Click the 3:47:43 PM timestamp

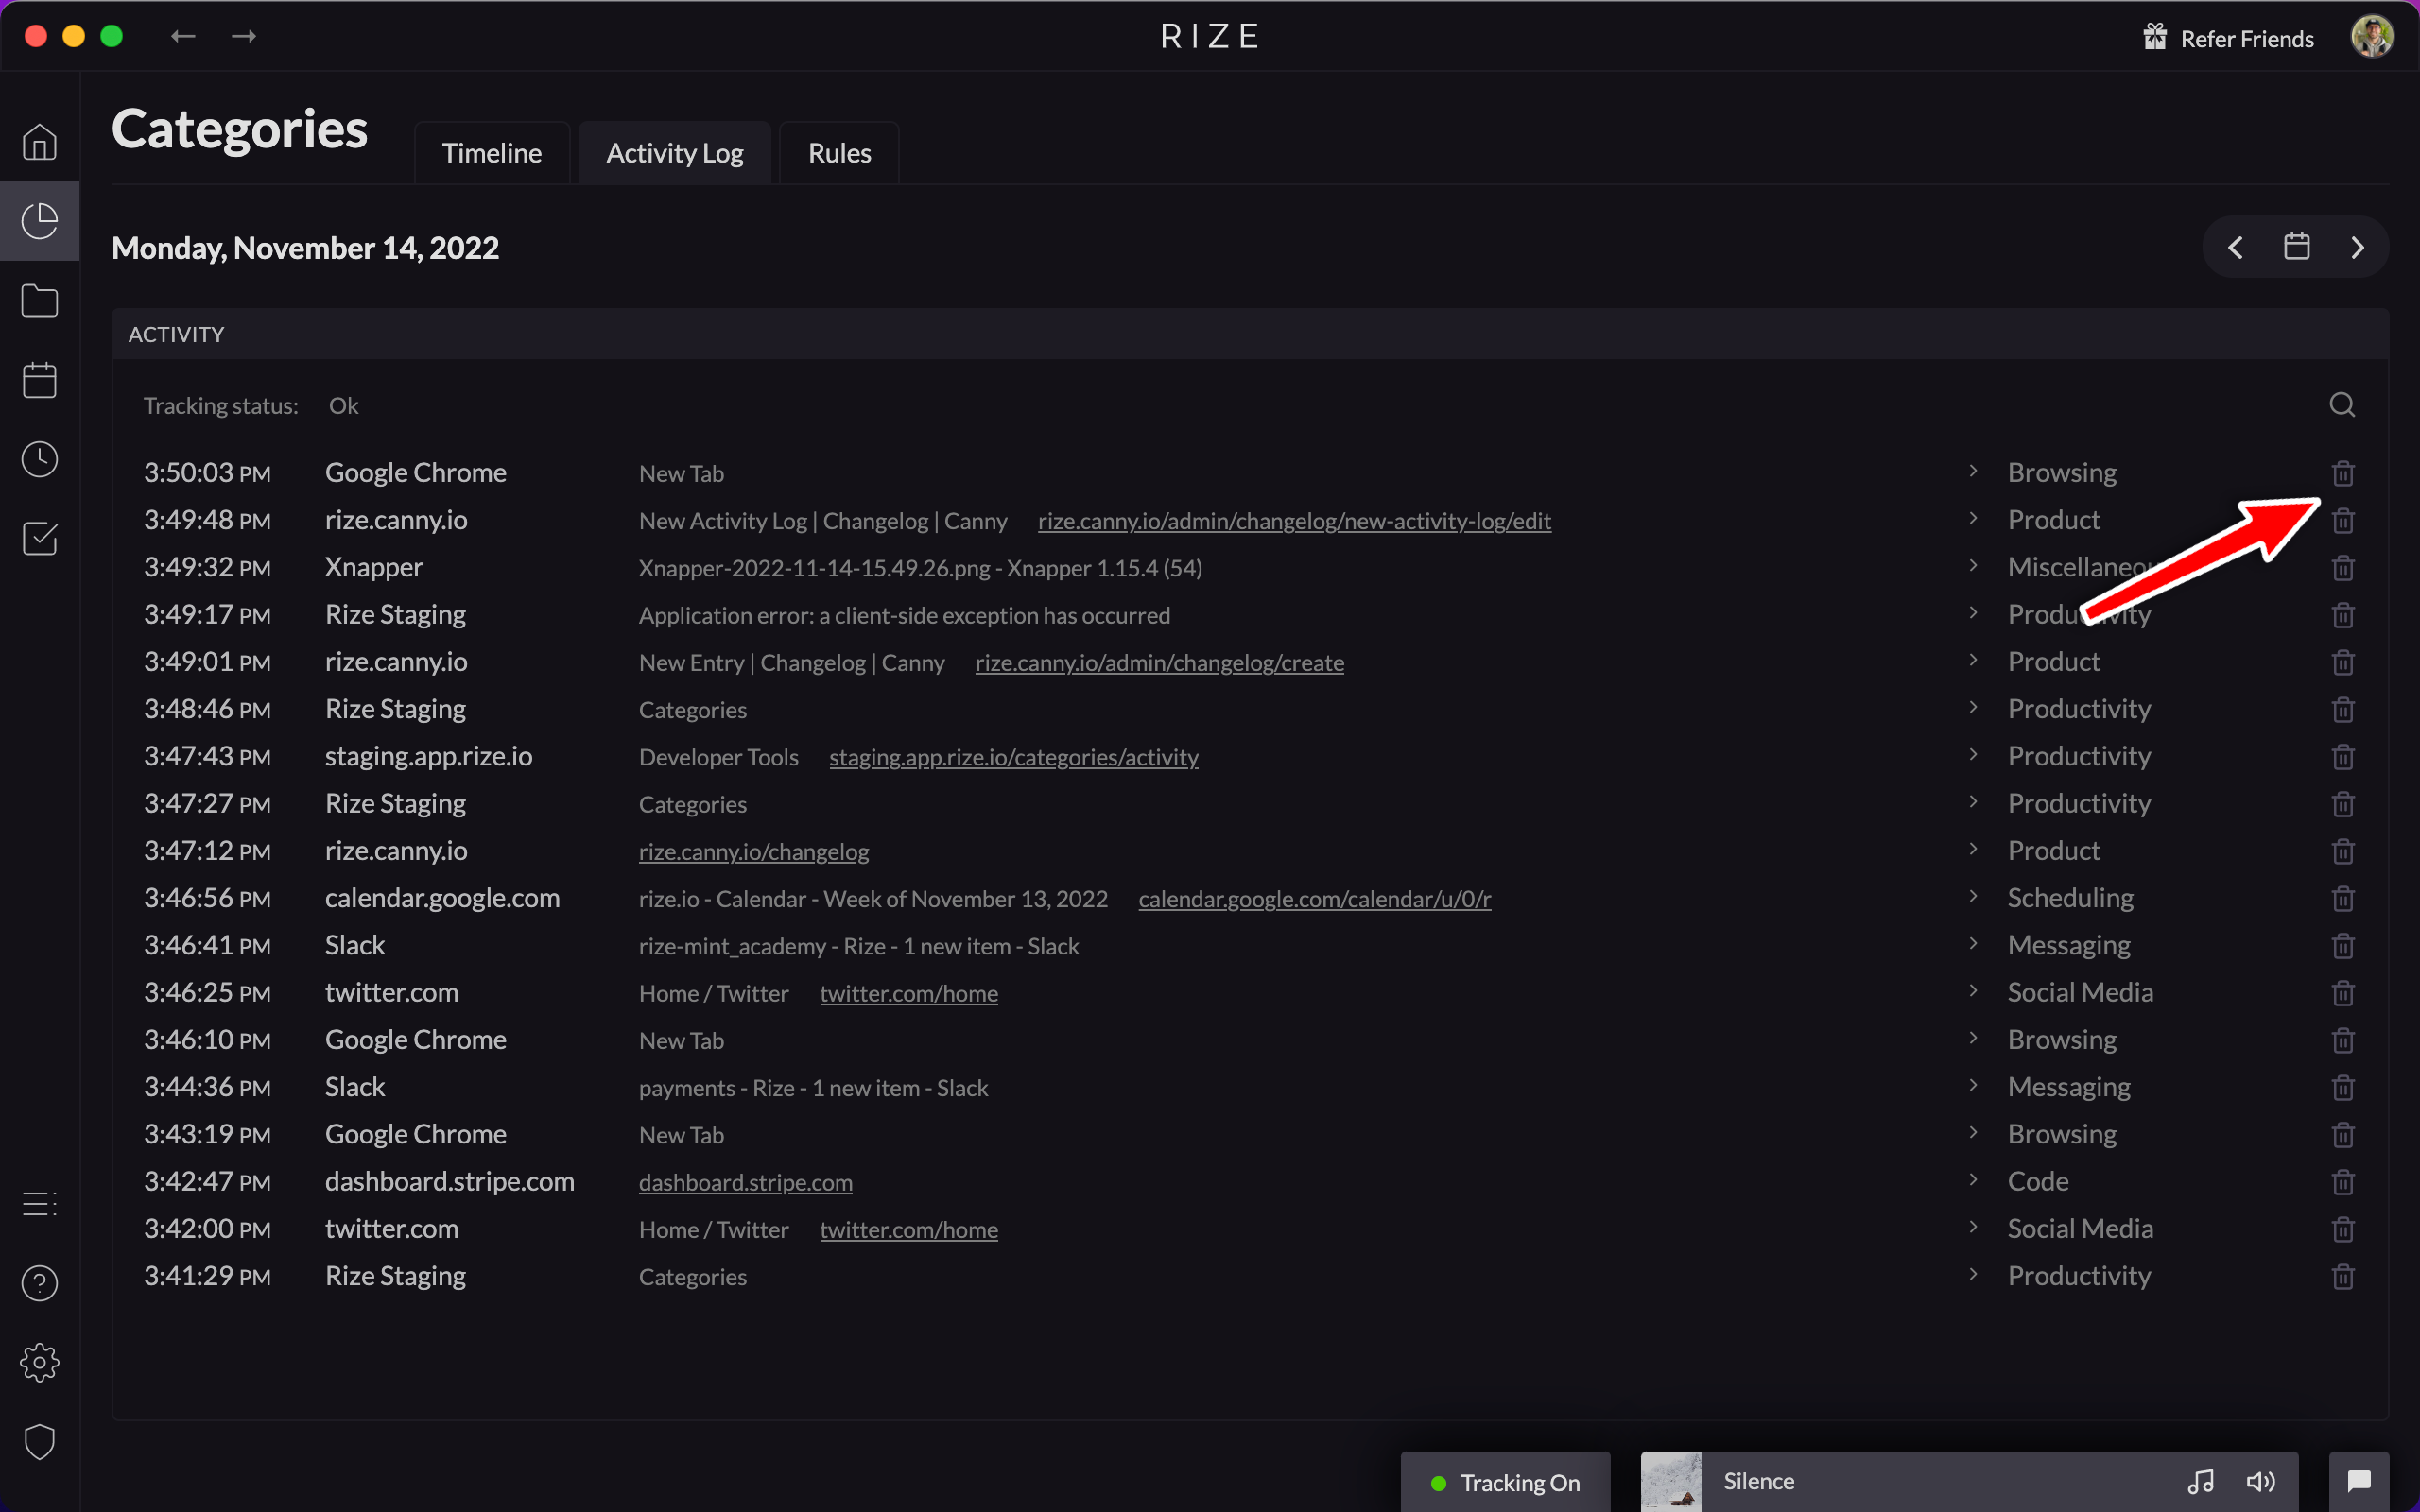(x=207, y=757)
